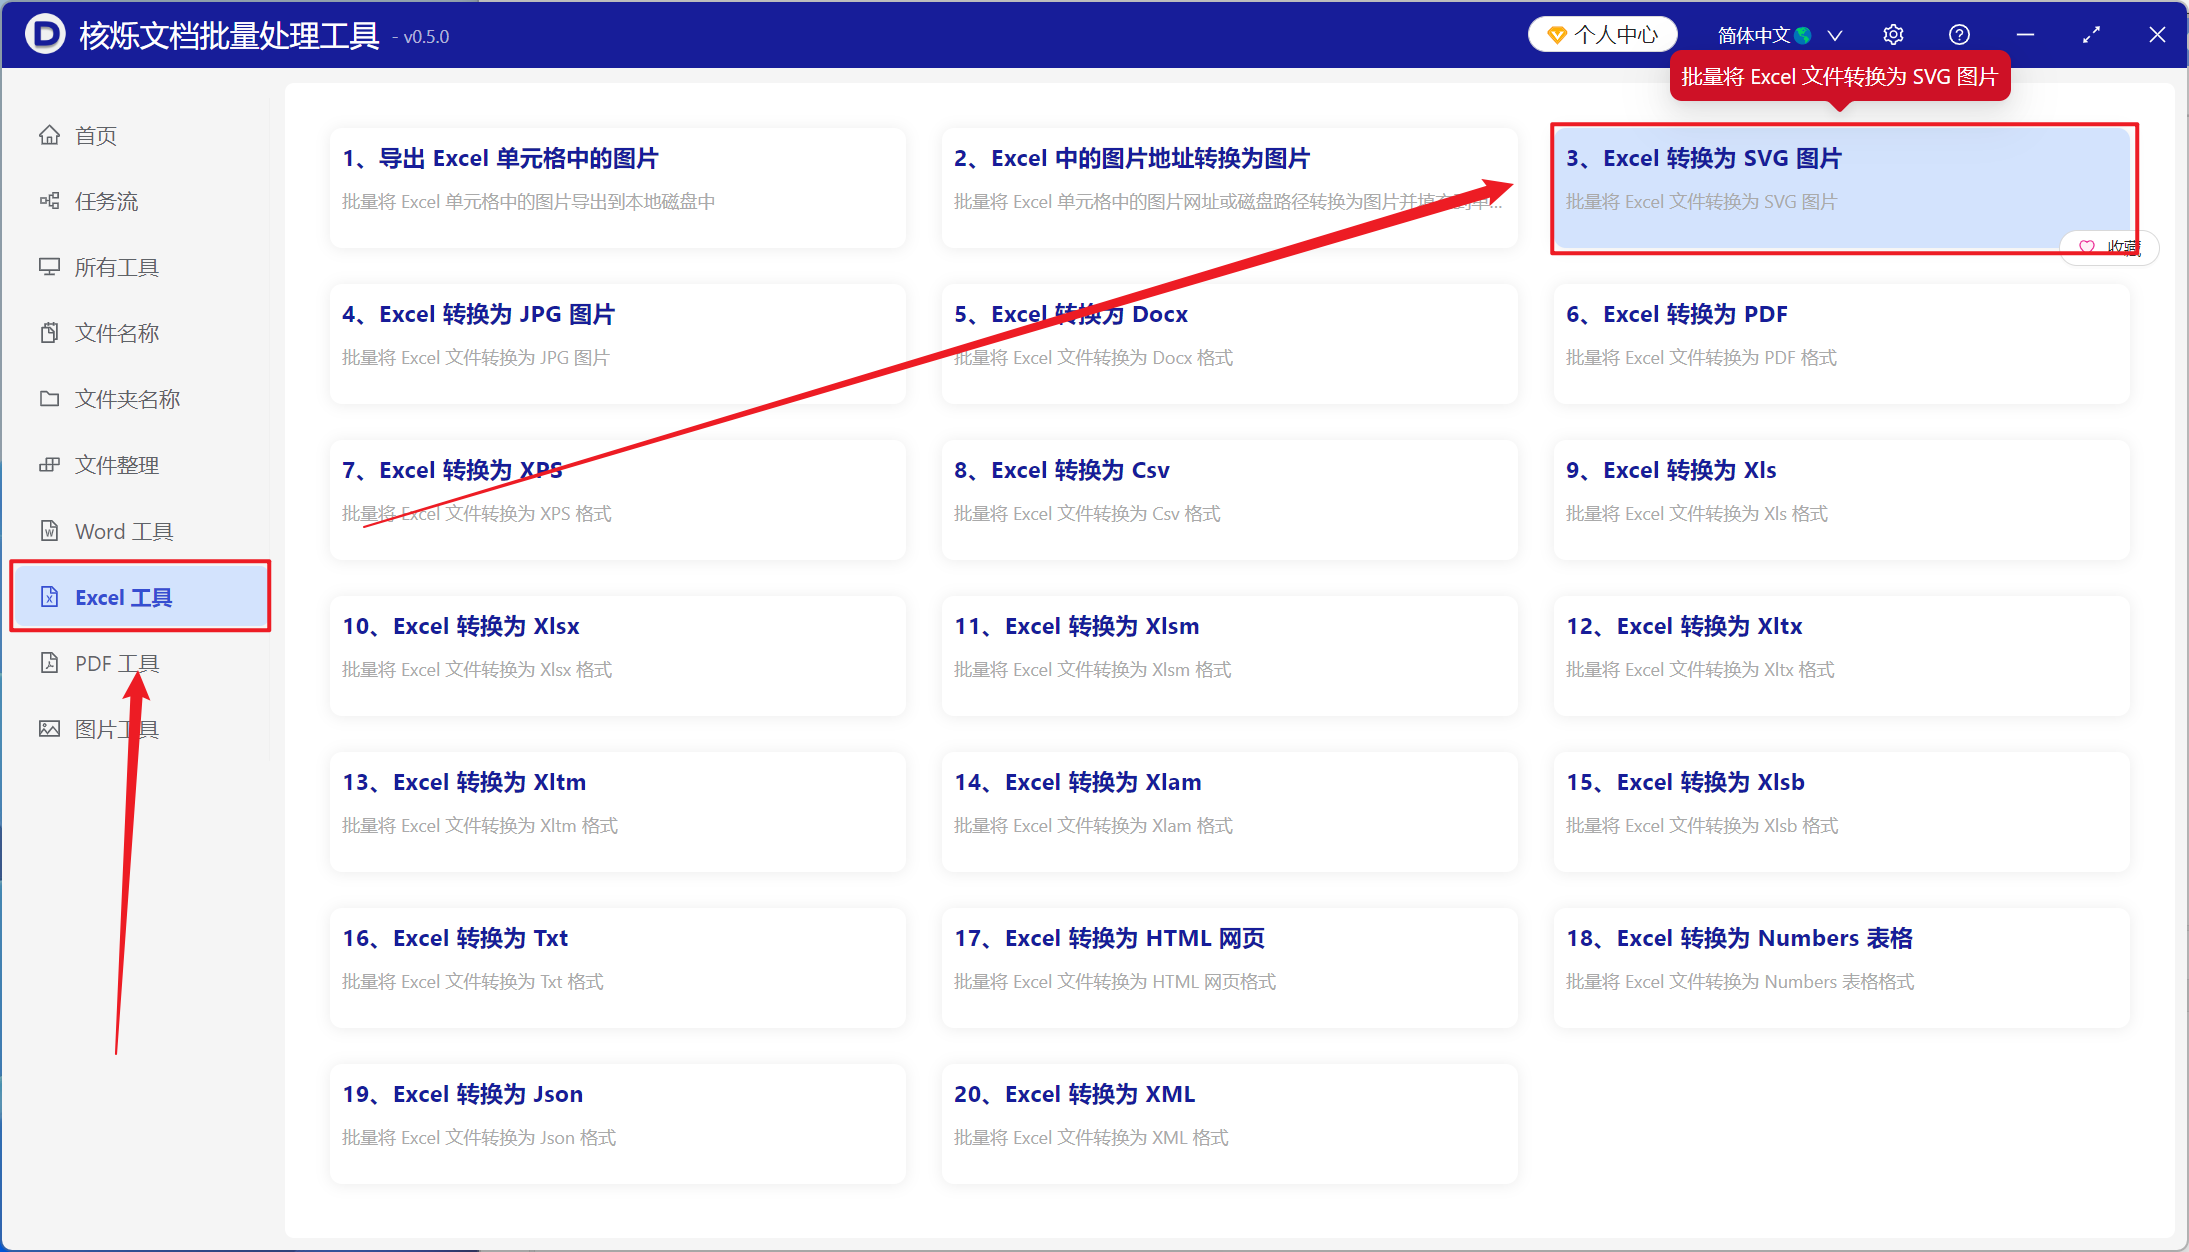This screenshot has width=2189, height=1252.
Task: Choose Excel 转换为 Xls tool
Action: [x=1842, y=499]
